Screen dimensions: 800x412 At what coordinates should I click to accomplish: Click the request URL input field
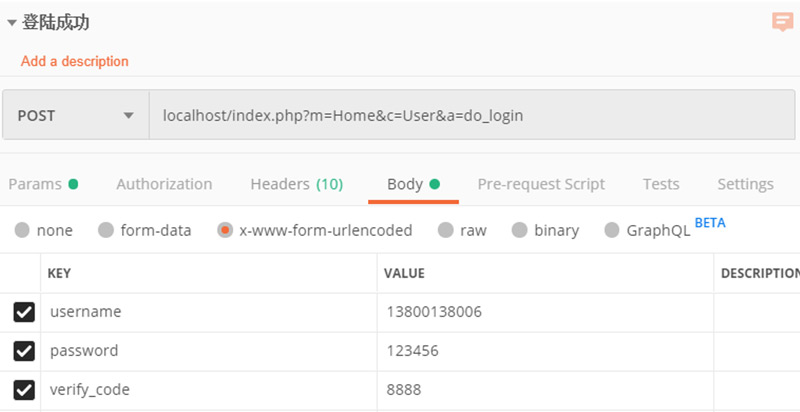point(470,115)
